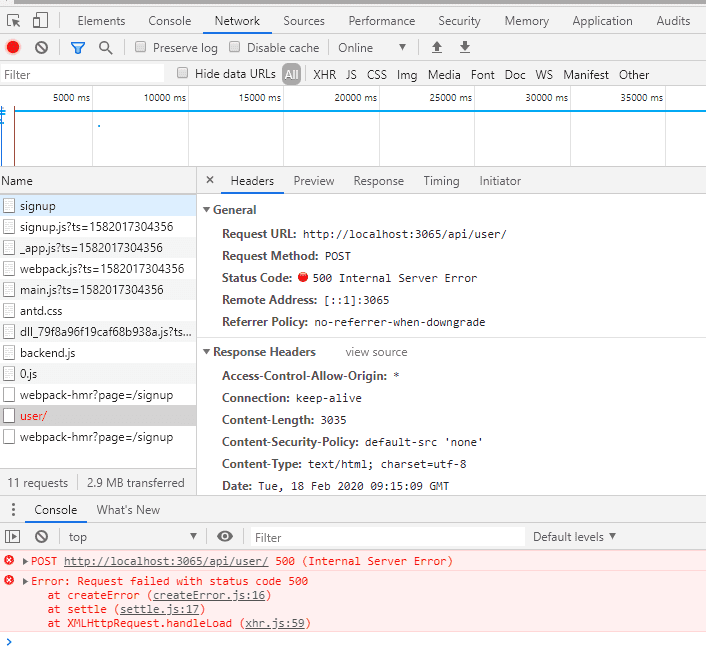Open console live expression eye icon
706x650 pixels.
coord(225,537)
